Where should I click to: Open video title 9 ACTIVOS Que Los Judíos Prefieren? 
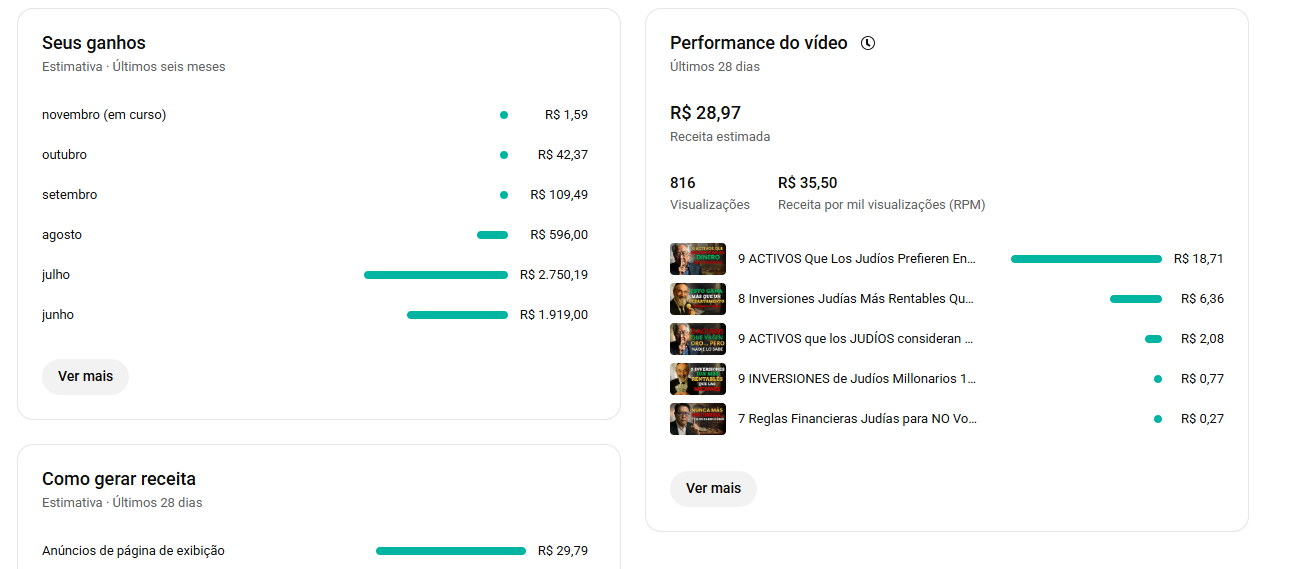point(856,259)
